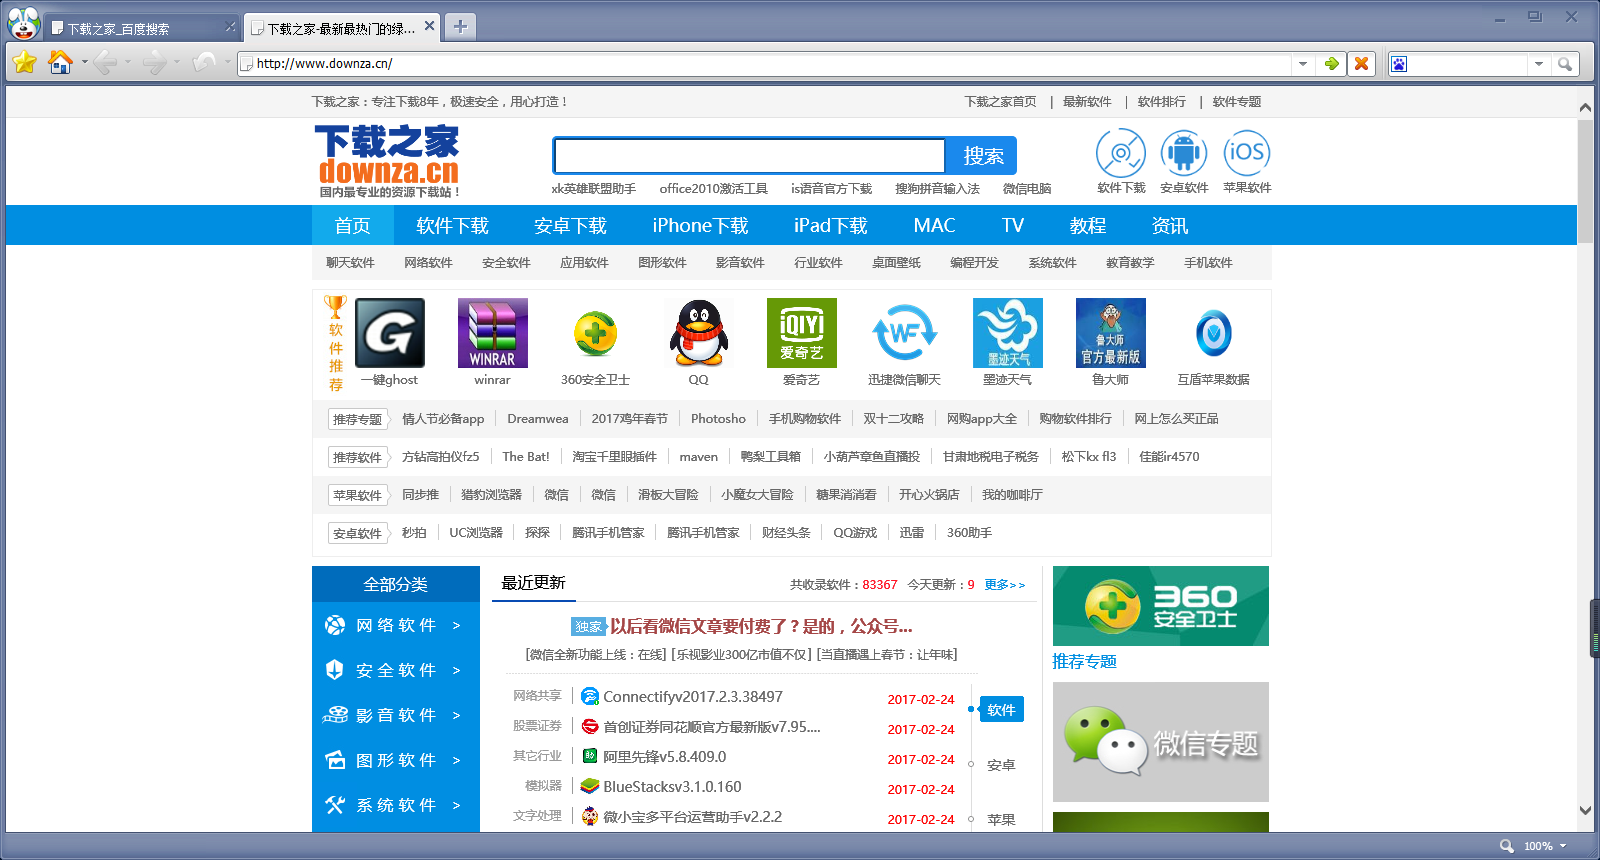Switch to the 苹果 update tab

[x=1001, y=820]
